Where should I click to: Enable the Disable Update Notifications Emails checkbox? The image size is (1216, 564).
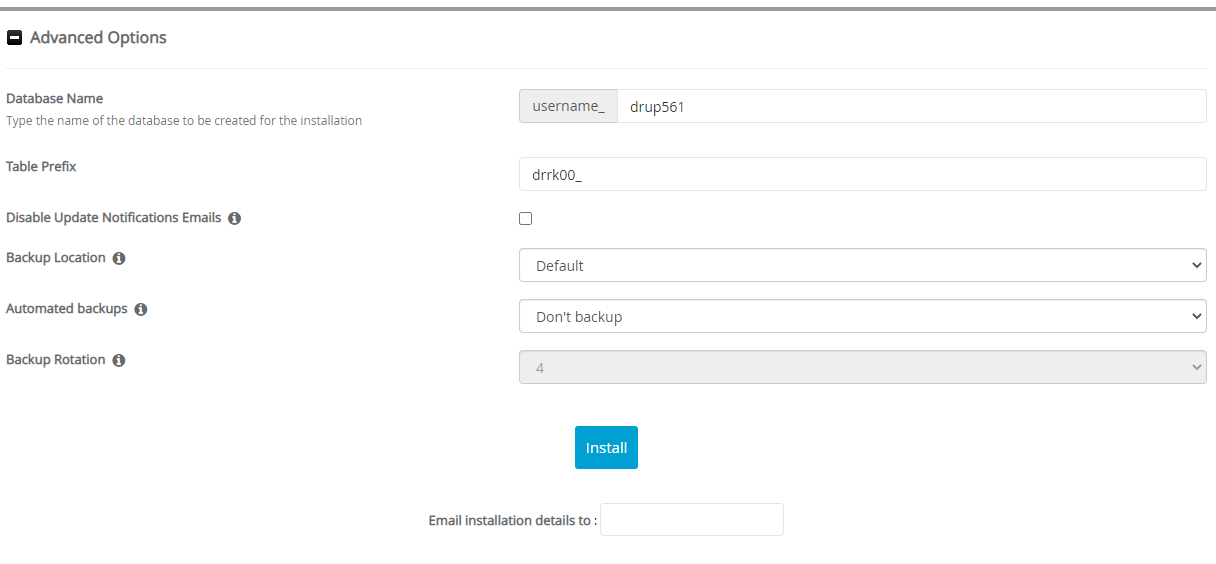coord(526,218)
